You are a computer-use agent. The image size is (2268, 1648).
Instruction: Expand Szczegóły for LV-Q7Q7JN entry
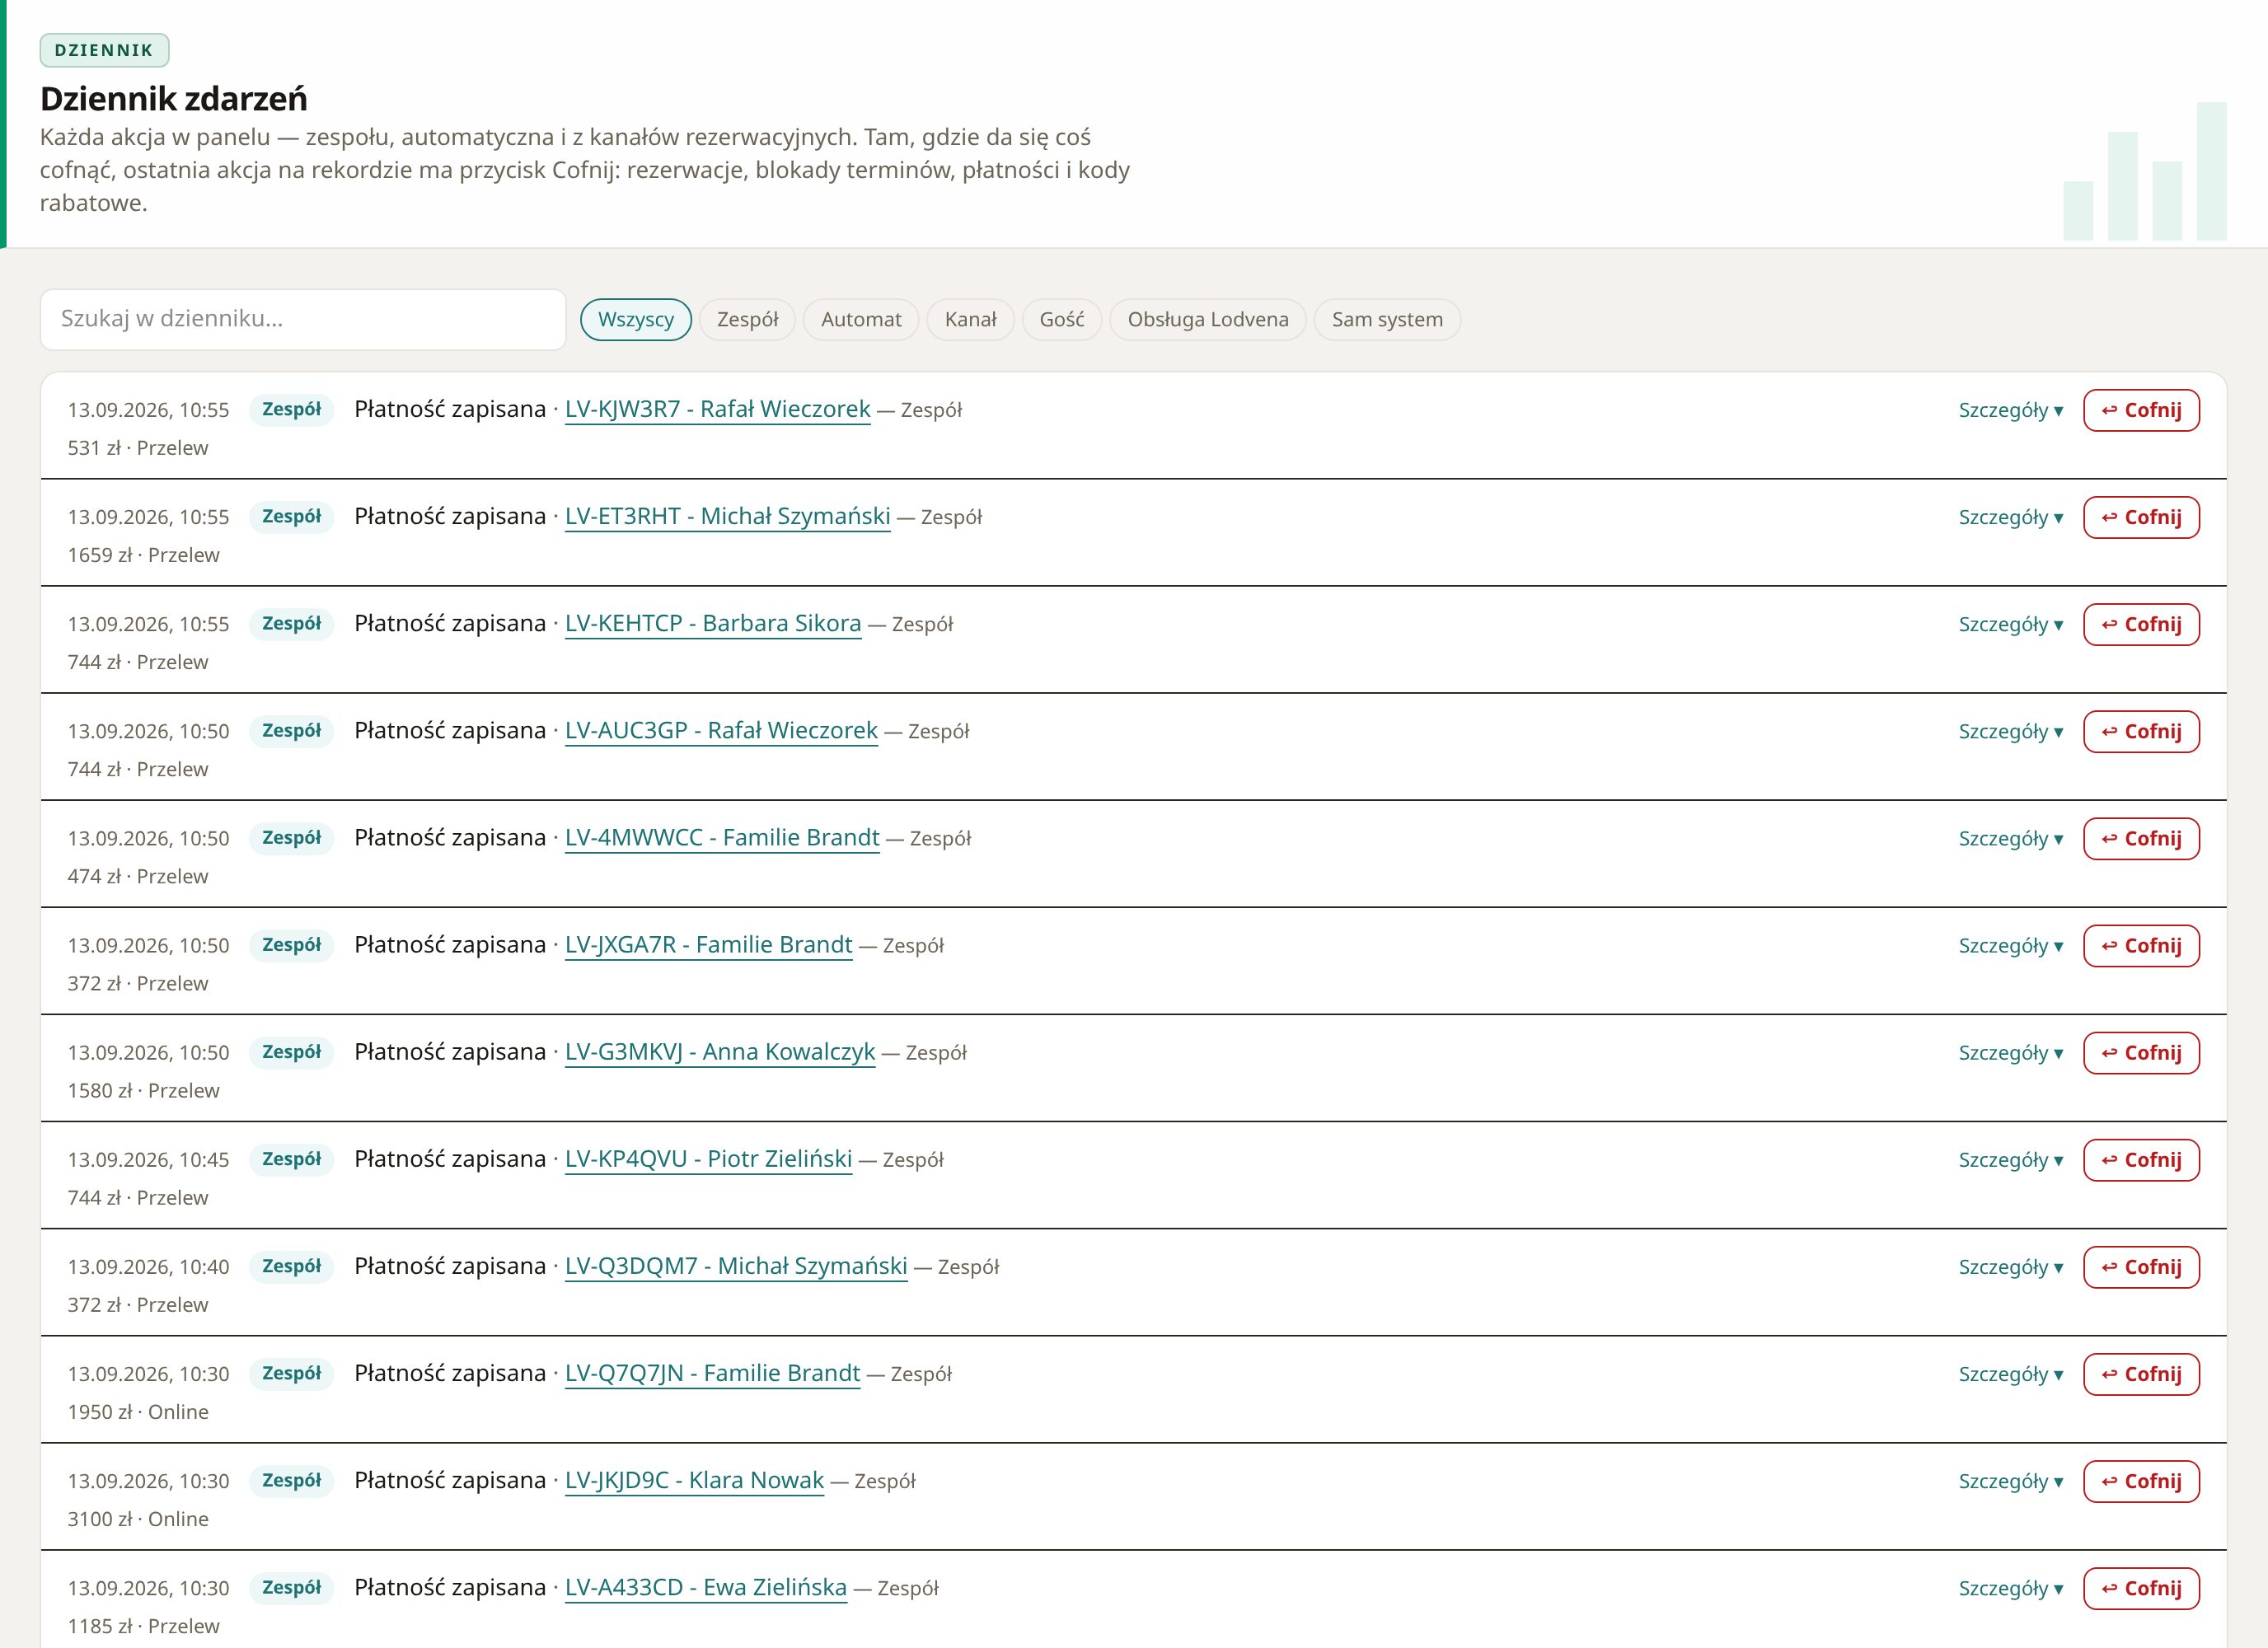click(2010, 1373)
